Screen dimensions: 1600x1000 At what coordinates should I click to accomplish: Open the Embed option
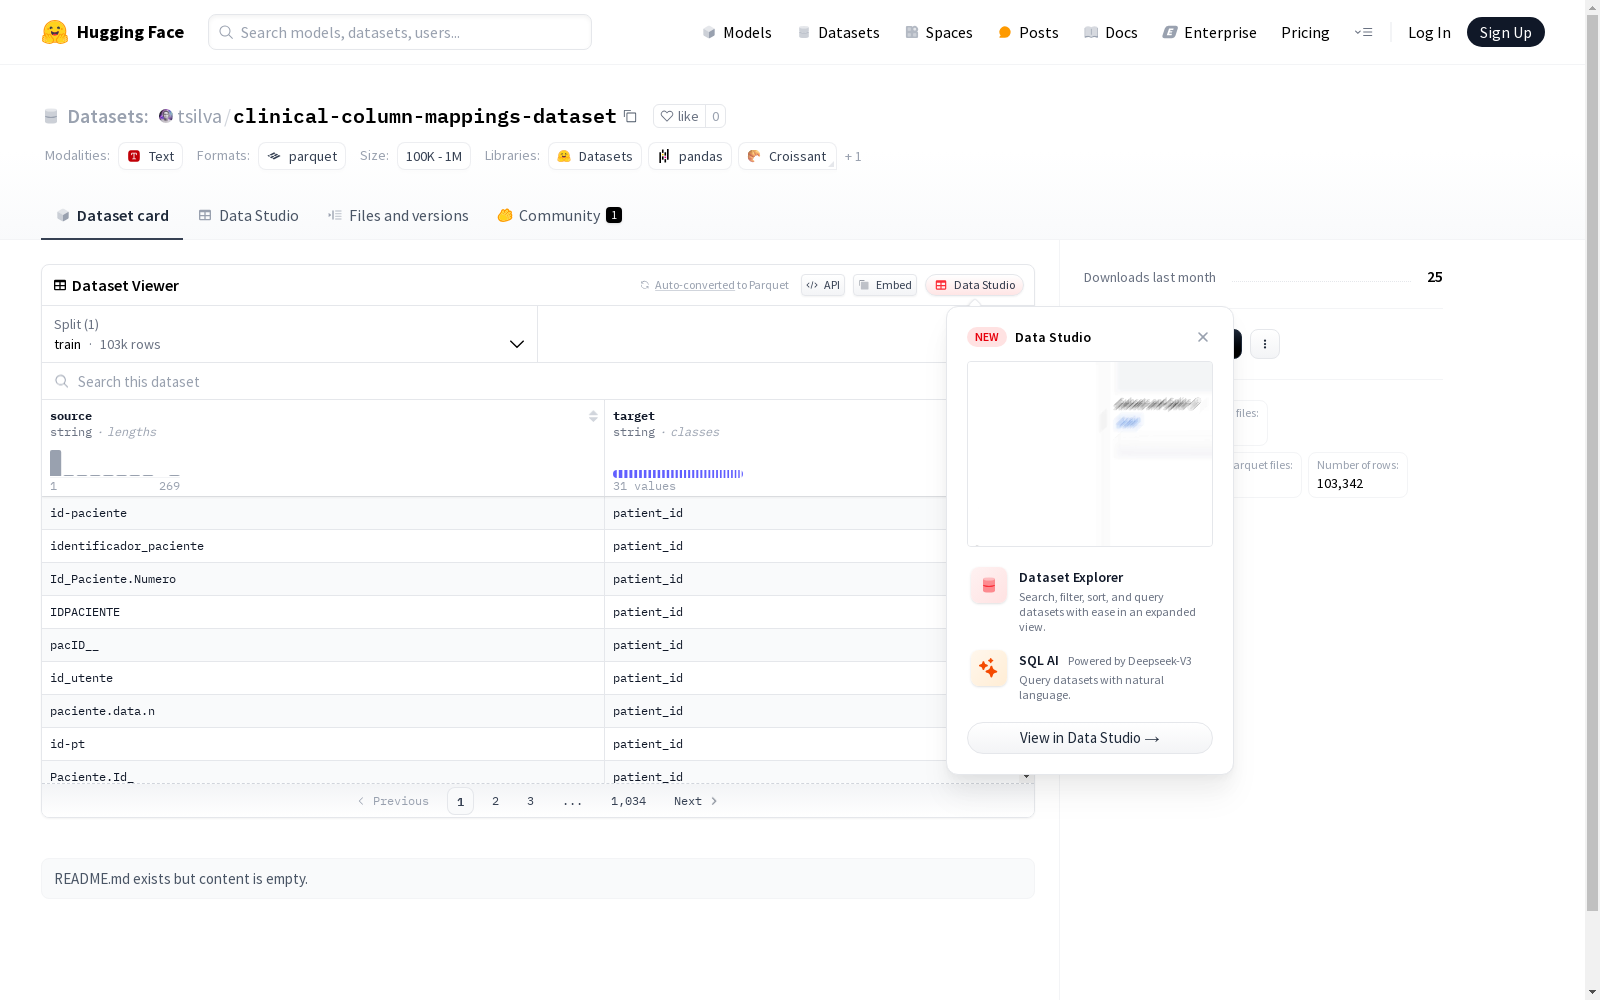[x=885, y=285]
